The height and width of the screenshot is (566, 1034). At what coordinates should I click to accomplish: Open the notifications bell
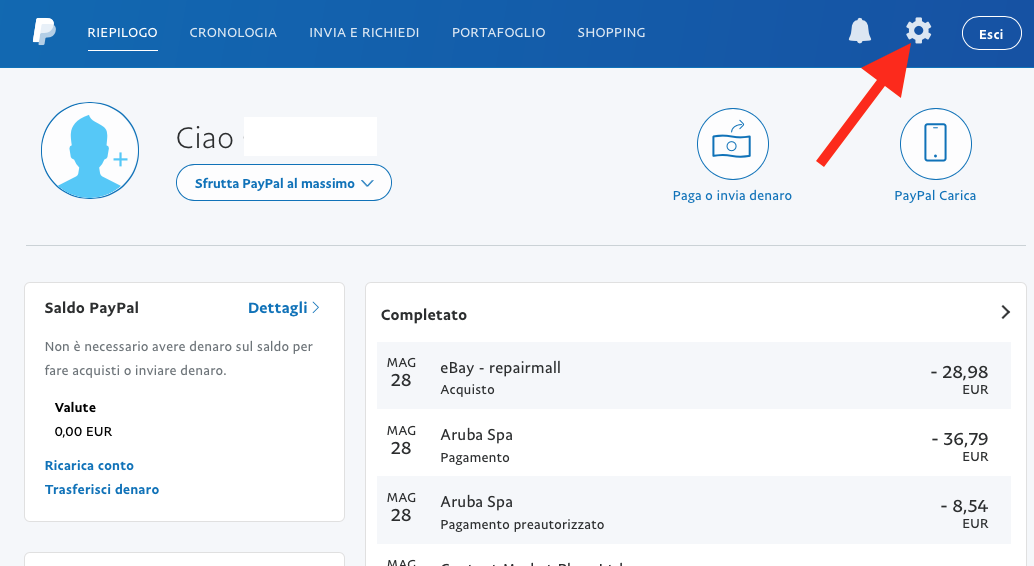[859, 31]
